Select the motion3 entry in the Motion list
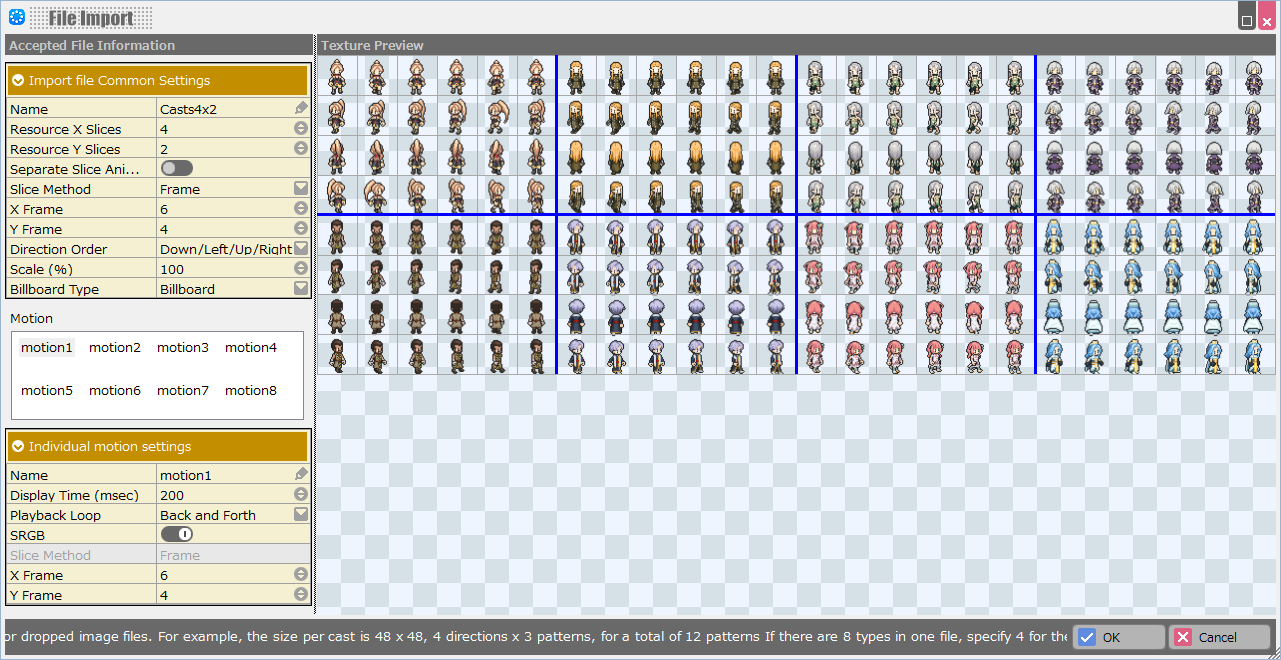The image size is (1281, 660). click(x=182, y=347)
